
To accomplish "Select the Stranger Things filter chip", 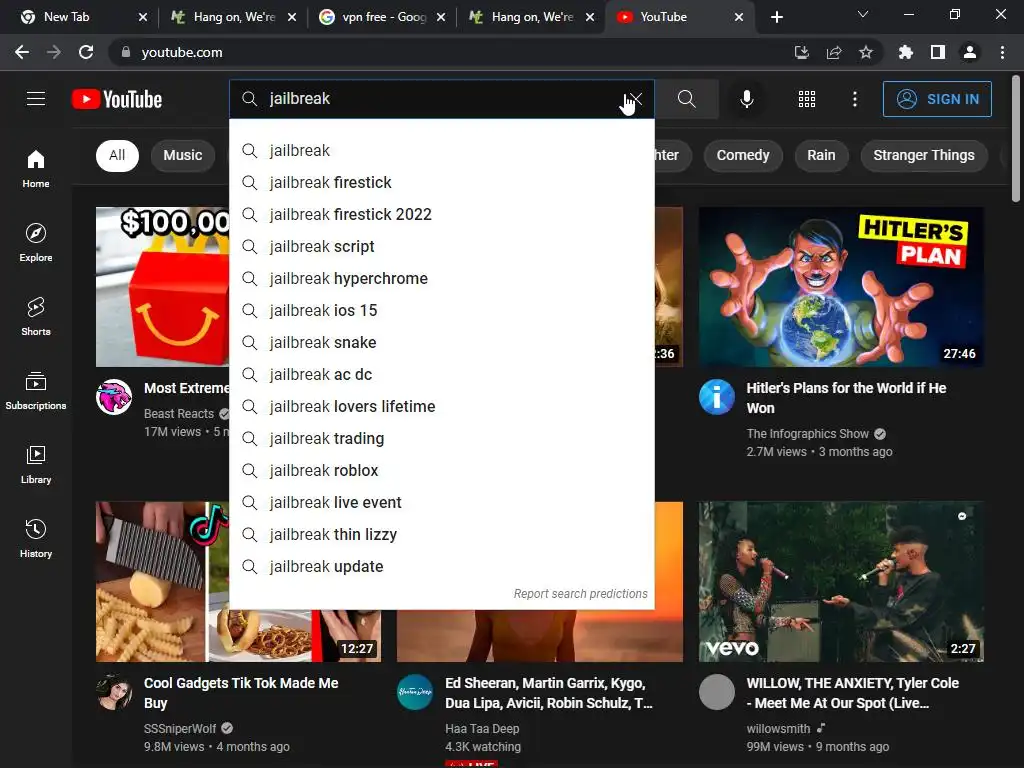I will point(923,155).
